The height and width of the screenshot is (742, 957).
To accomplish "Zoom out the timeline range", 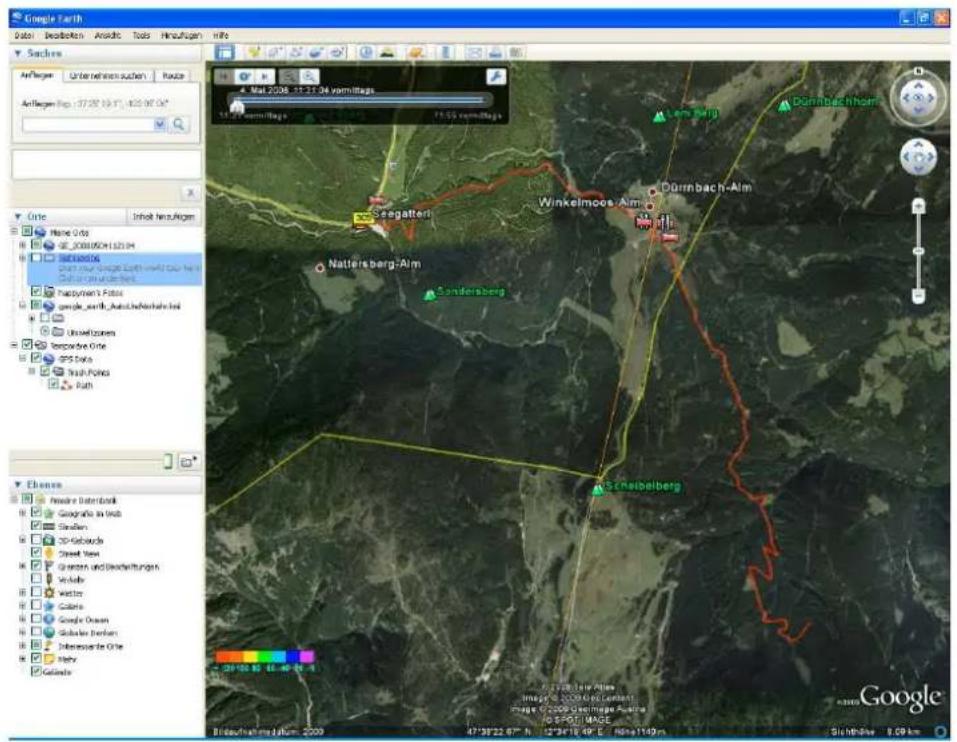I will click(289, 76).
